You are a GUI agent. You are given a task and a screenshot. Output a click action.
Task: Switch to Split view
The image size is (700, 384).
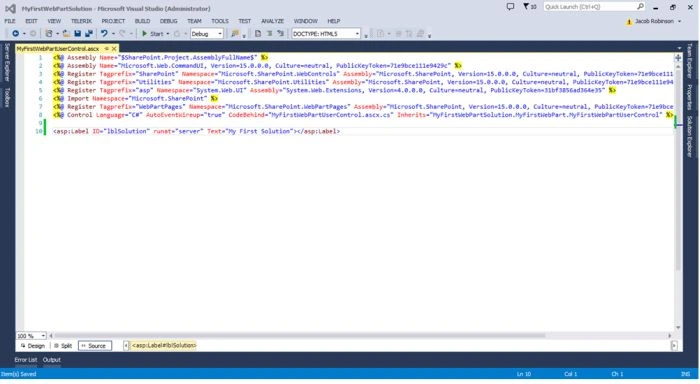coord(63,346)
